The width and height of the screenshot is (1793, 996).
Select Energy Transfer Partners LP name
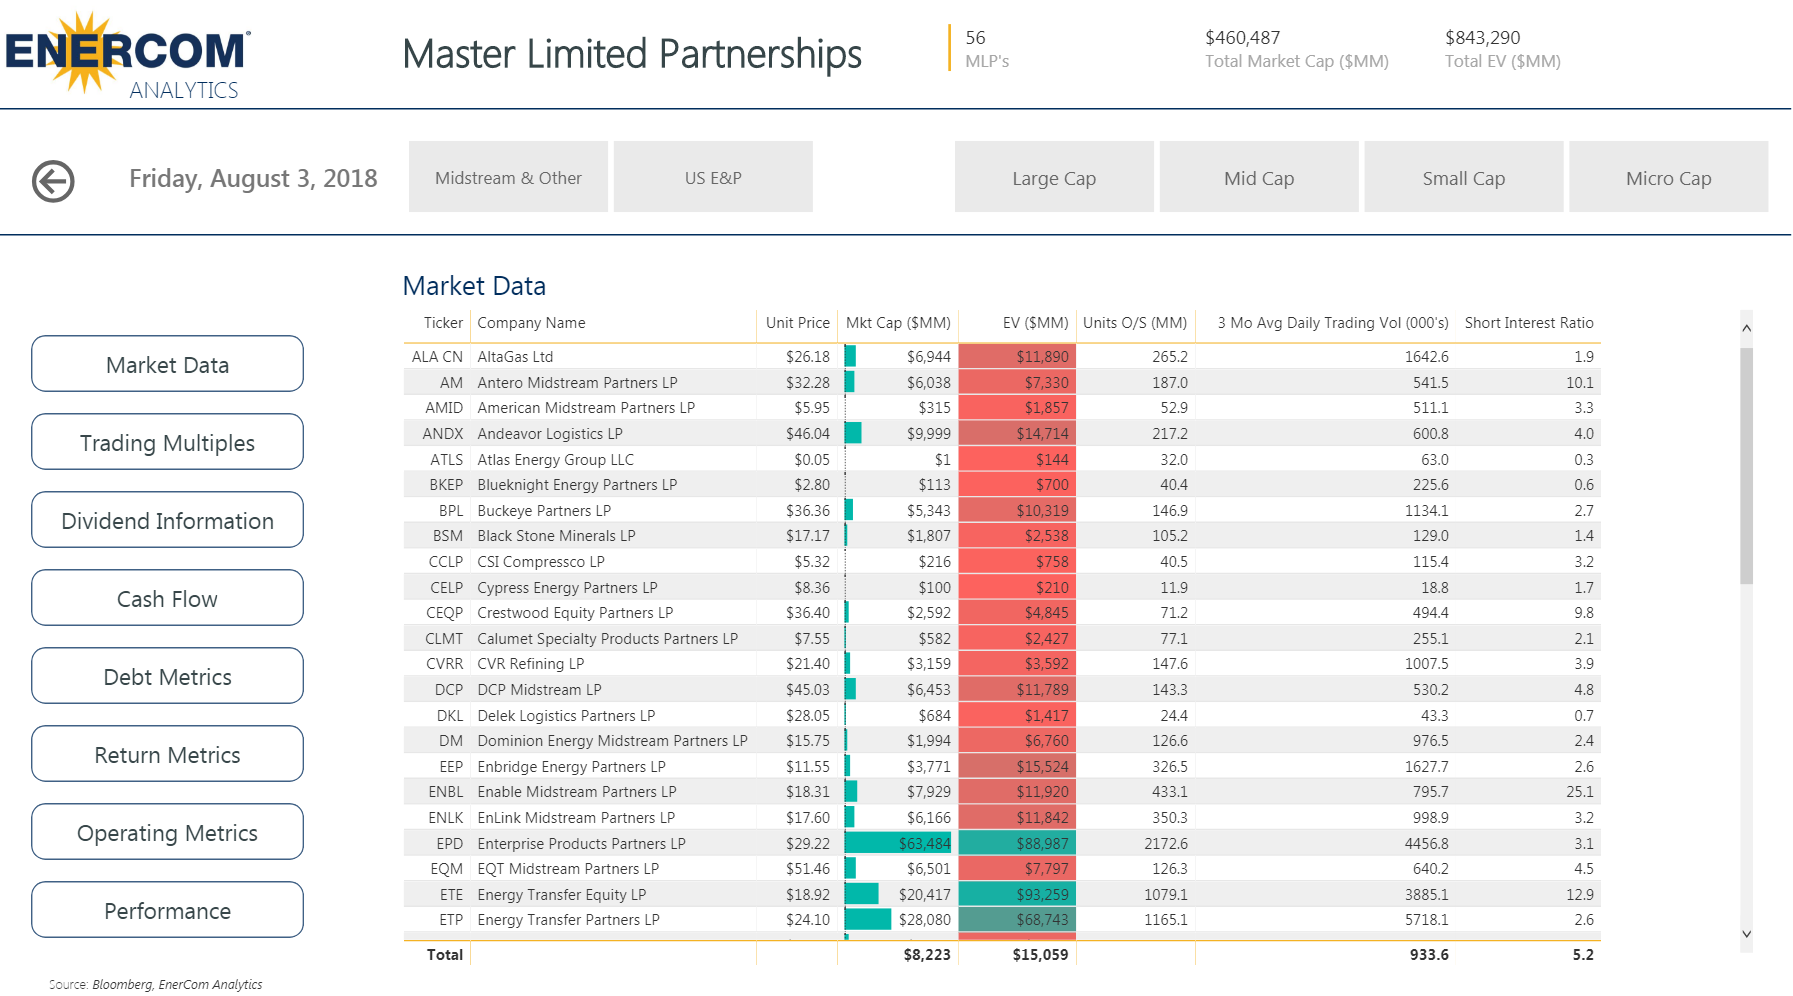tap(568, 919)
